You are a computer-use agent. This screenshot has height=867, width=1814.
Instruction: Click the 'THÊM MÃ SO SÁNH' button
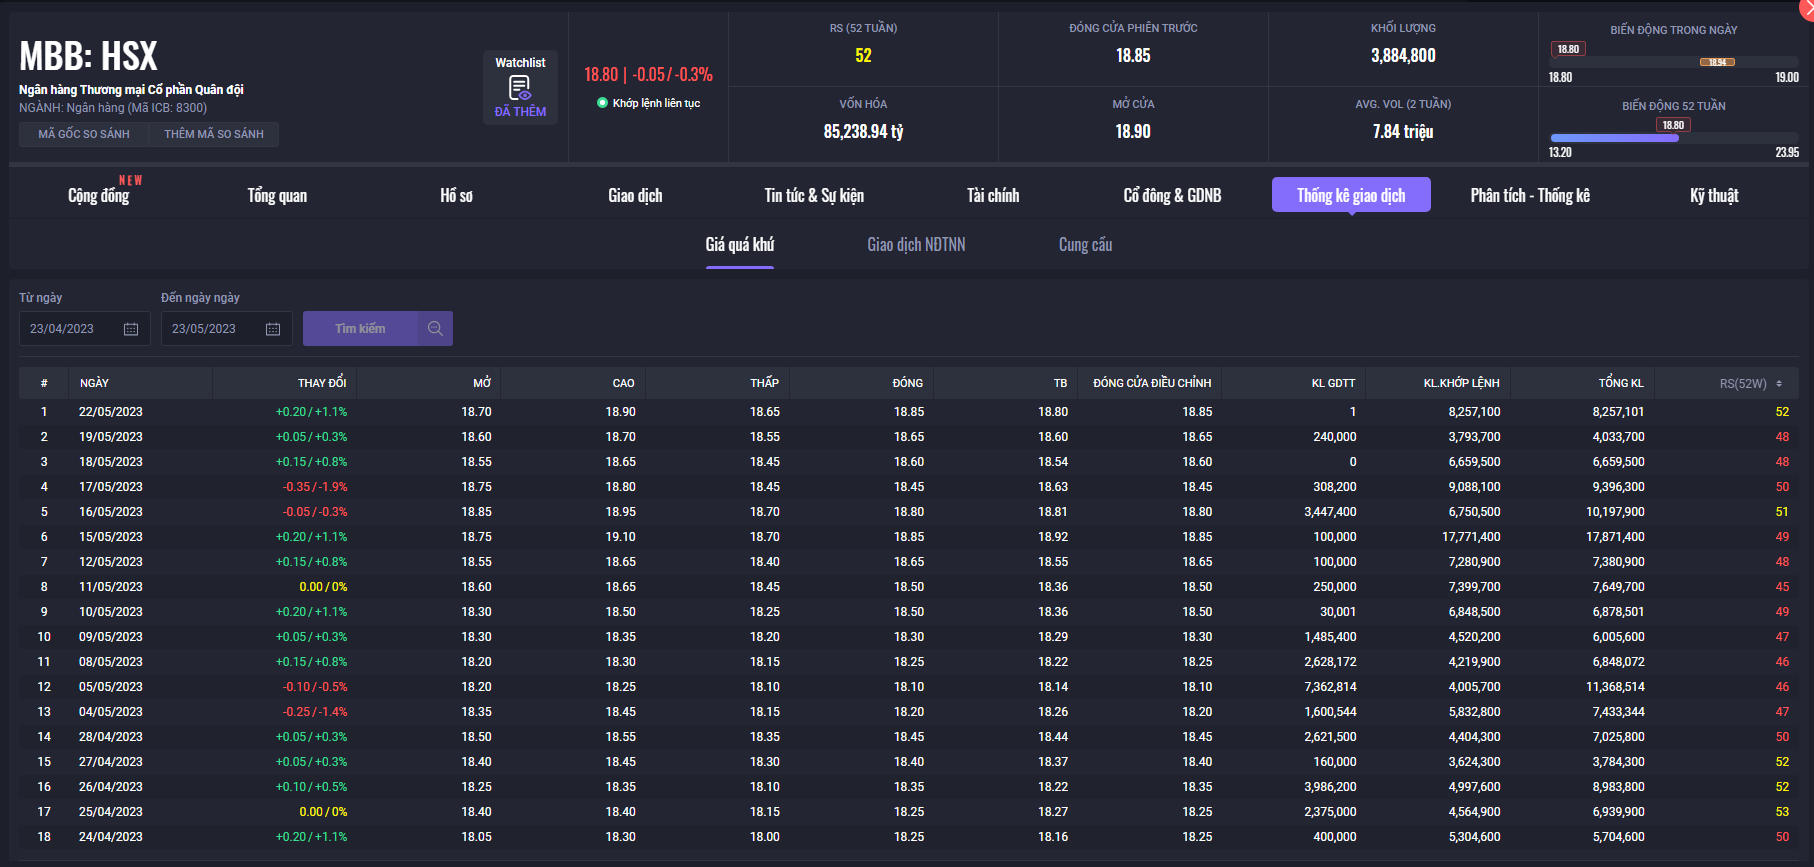tap(214, 134)
